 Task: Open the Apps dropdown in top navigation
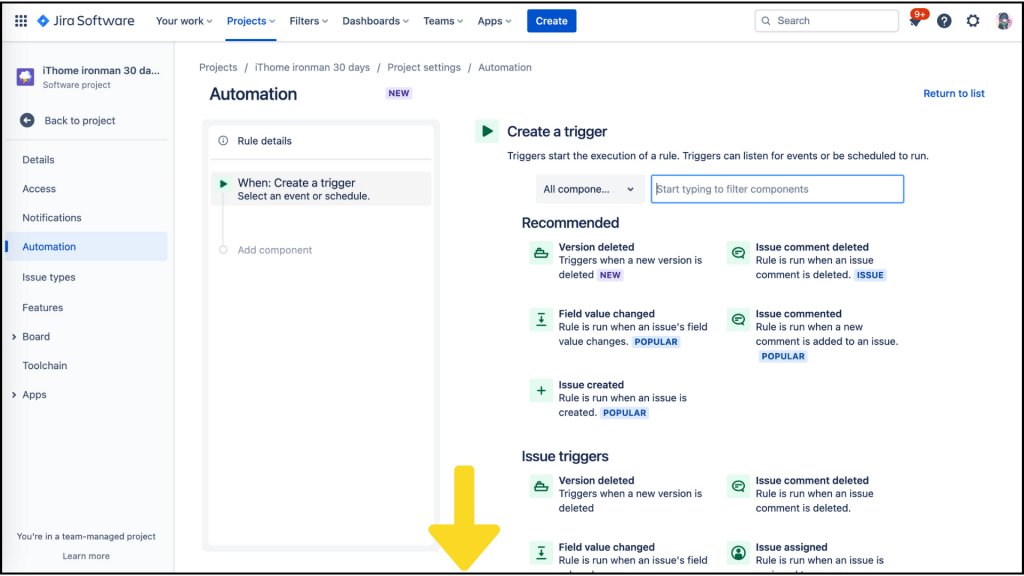click(x=494, y=21)
